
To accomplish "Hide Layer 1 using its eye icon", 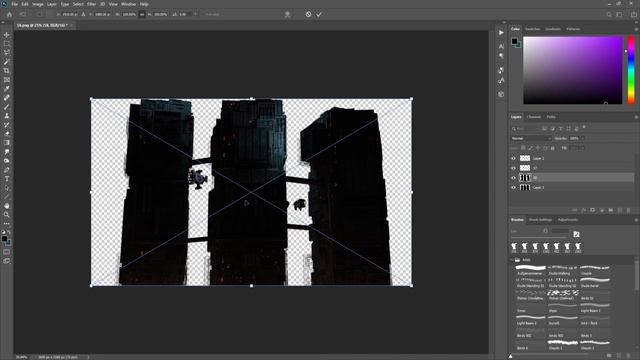I will click(513, 188).
